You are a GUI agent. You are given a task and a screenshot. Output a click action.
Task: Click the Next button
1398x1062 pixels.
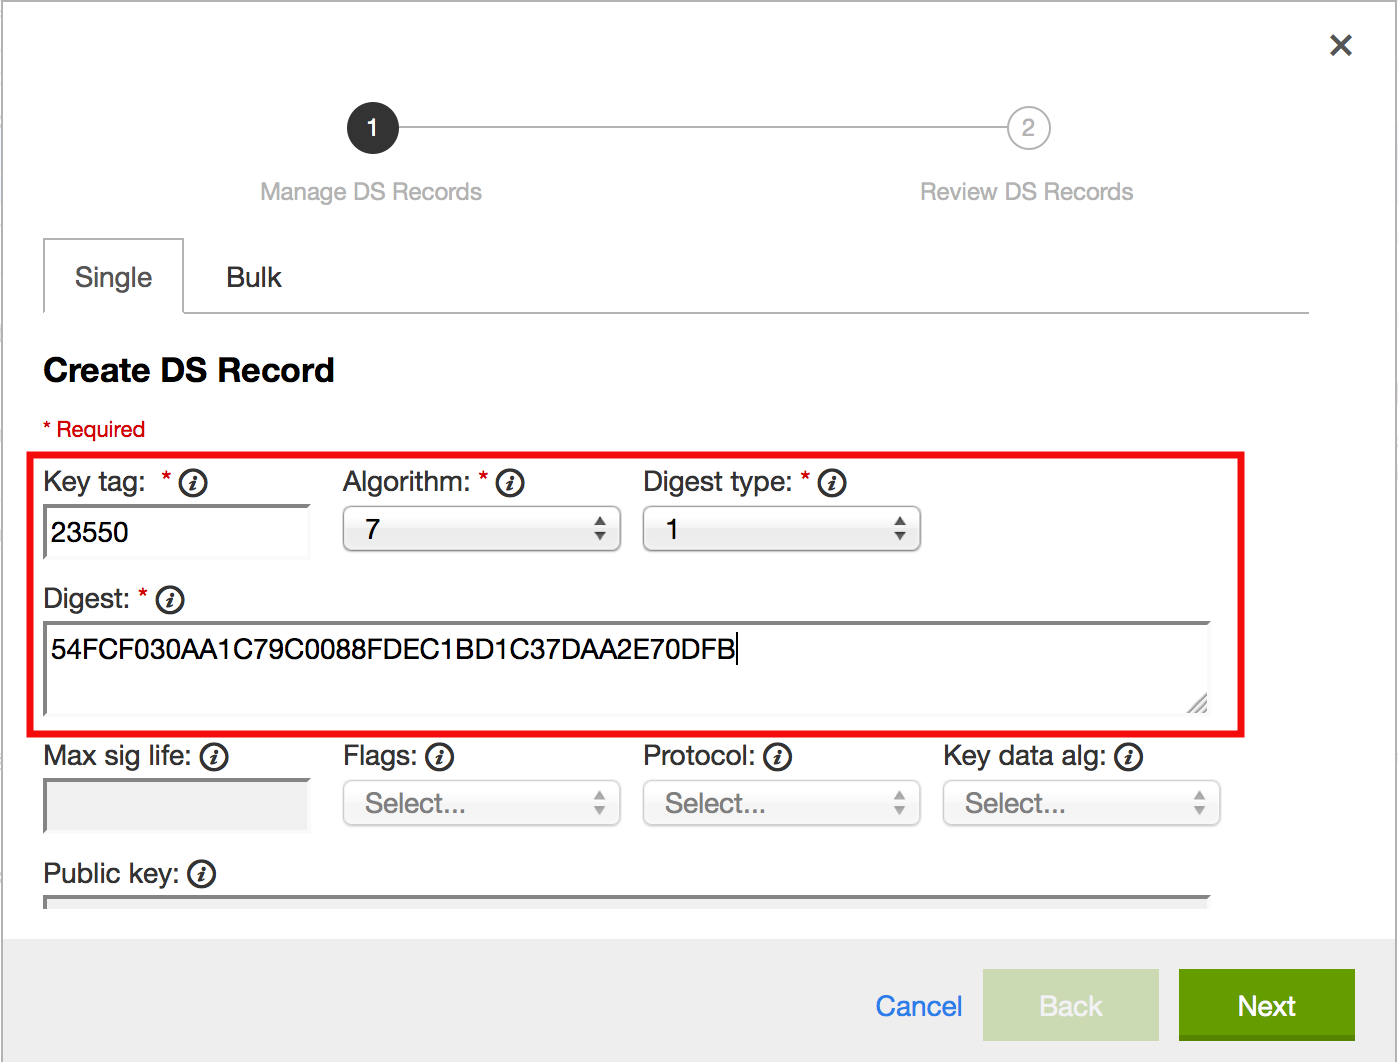pyautogui.click(x=1266, y=1005)
